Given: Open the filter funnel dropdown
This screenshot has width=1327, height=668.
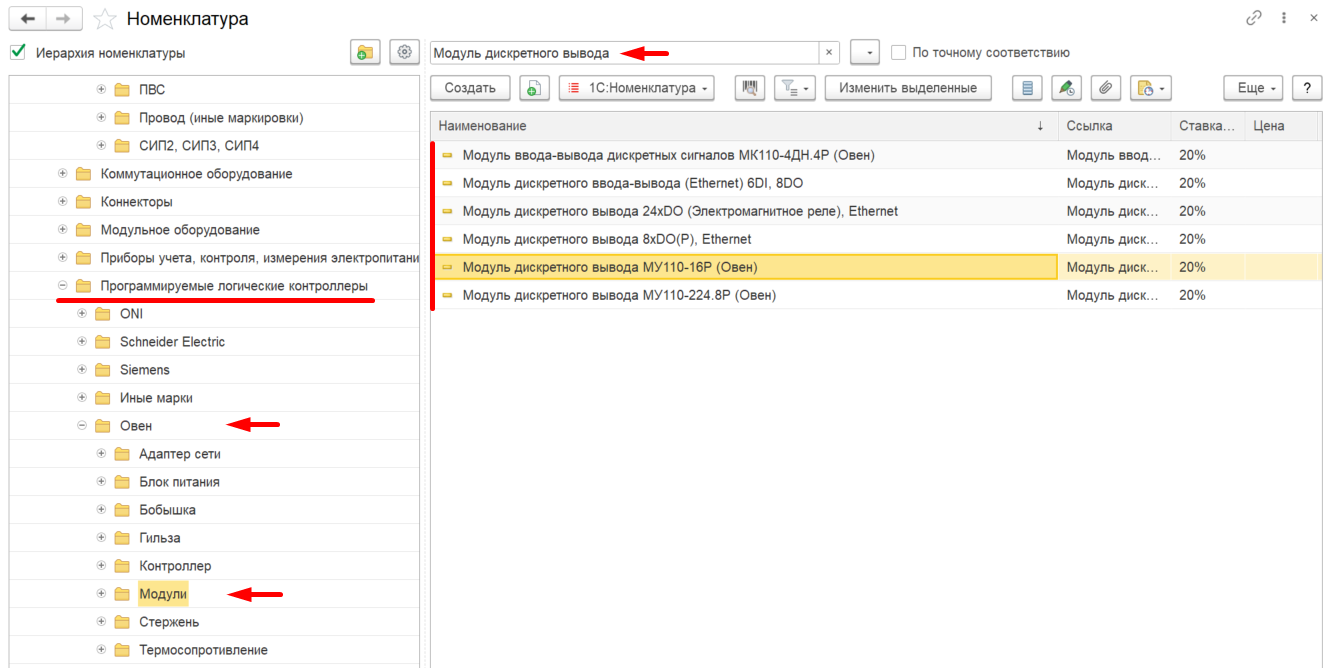Looking at the screenshot, I should pyautogui.click(x=796, y=88).
